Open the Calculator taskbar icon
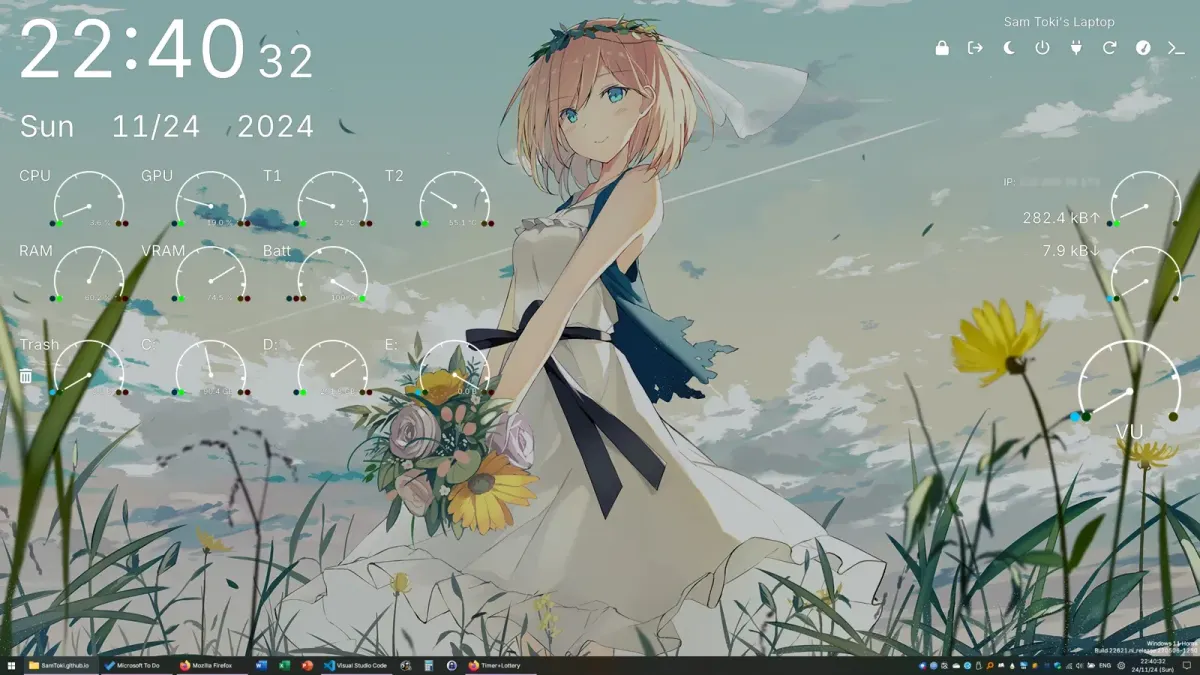The image size is (1200, 675). point(428,665)
